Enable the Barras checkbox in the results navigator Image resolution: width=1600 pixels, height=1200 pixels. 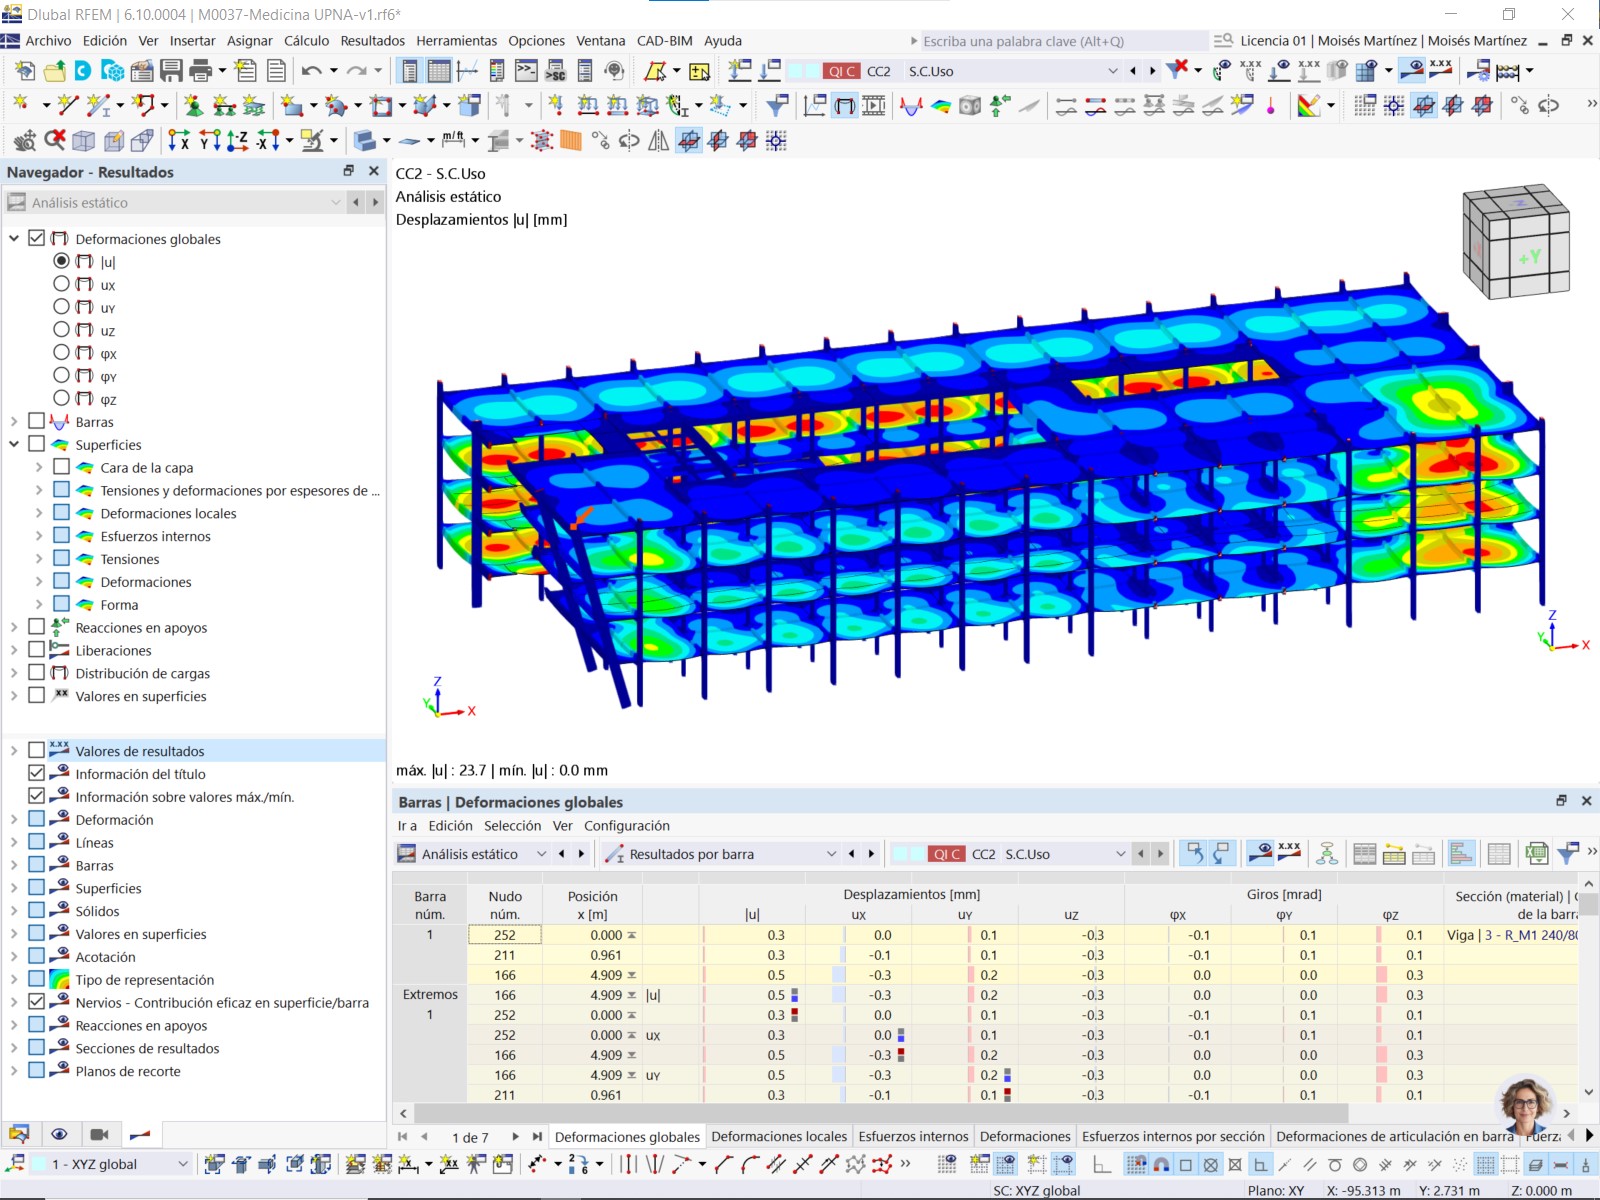coord(37,421)
